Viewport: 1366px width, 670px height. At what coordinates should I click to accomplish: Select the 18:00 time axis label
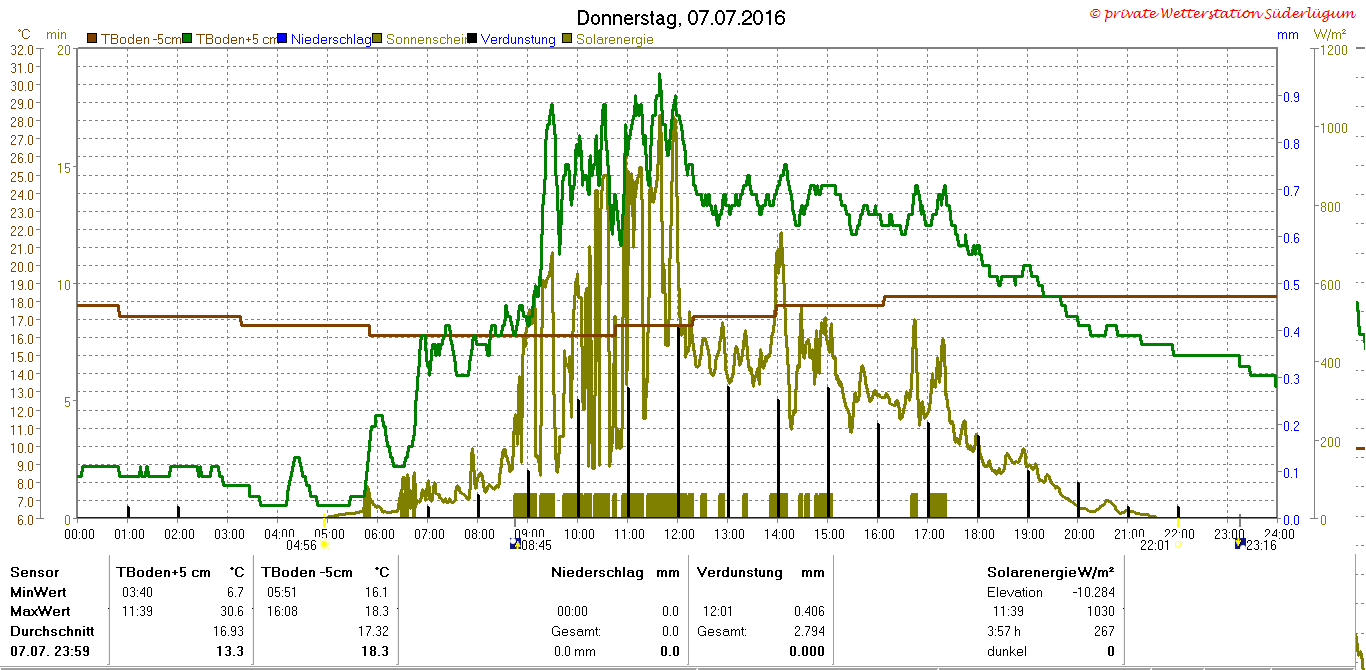pos(978,533)
